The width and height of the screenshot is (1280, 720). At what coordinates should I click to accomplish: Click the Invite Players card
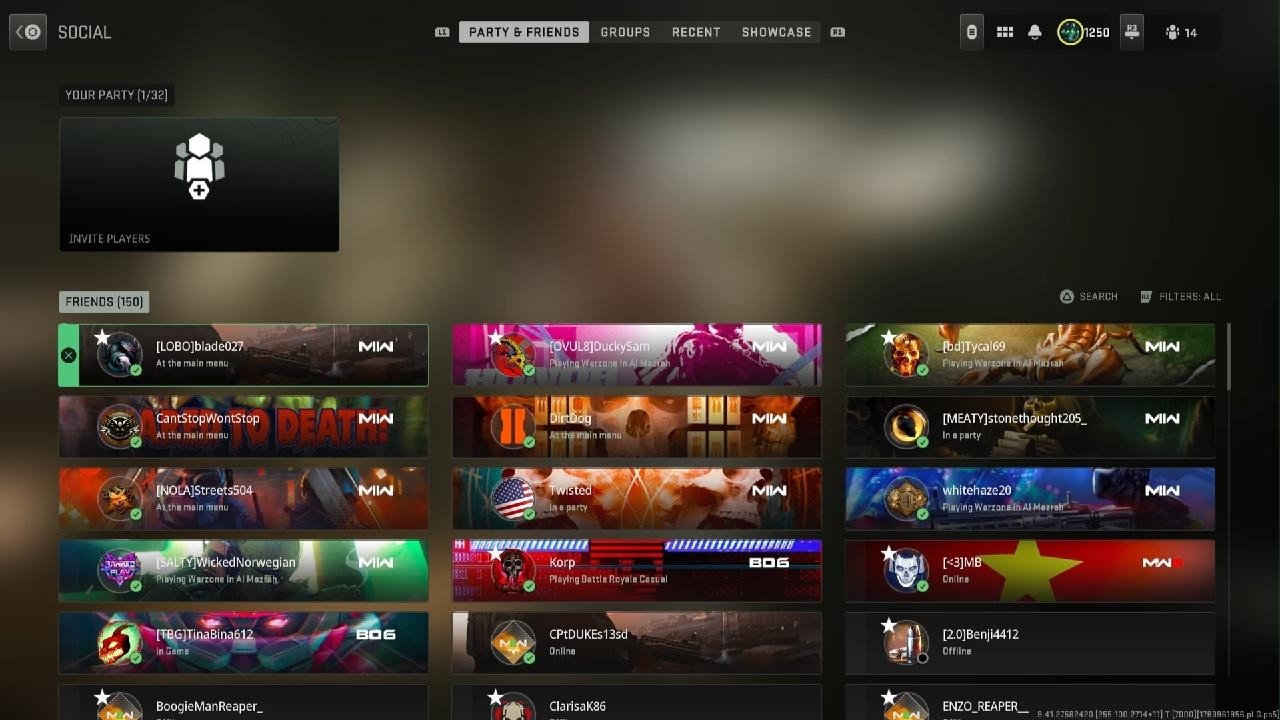pos(199,185)
